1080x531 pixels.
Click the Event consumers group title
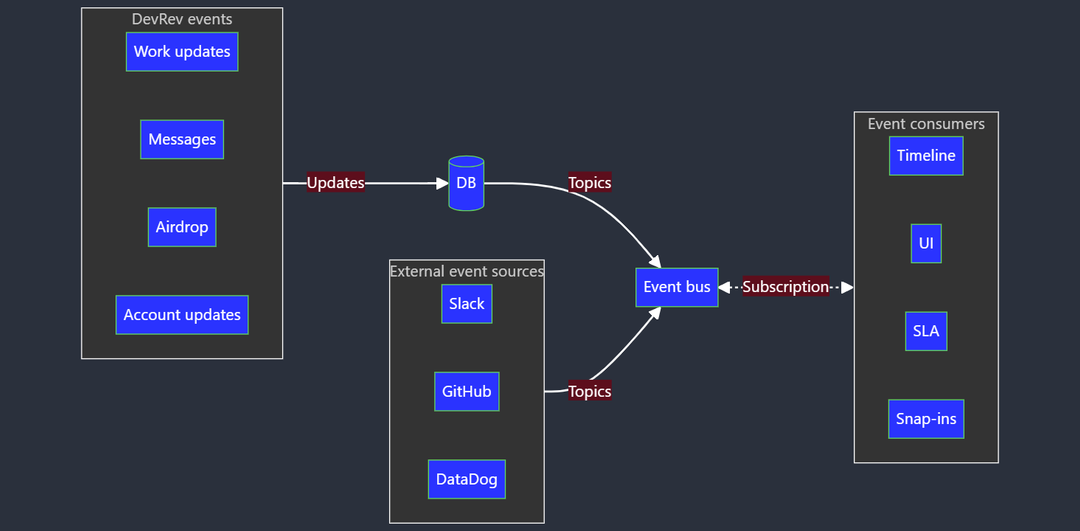(x=926, y=124)
